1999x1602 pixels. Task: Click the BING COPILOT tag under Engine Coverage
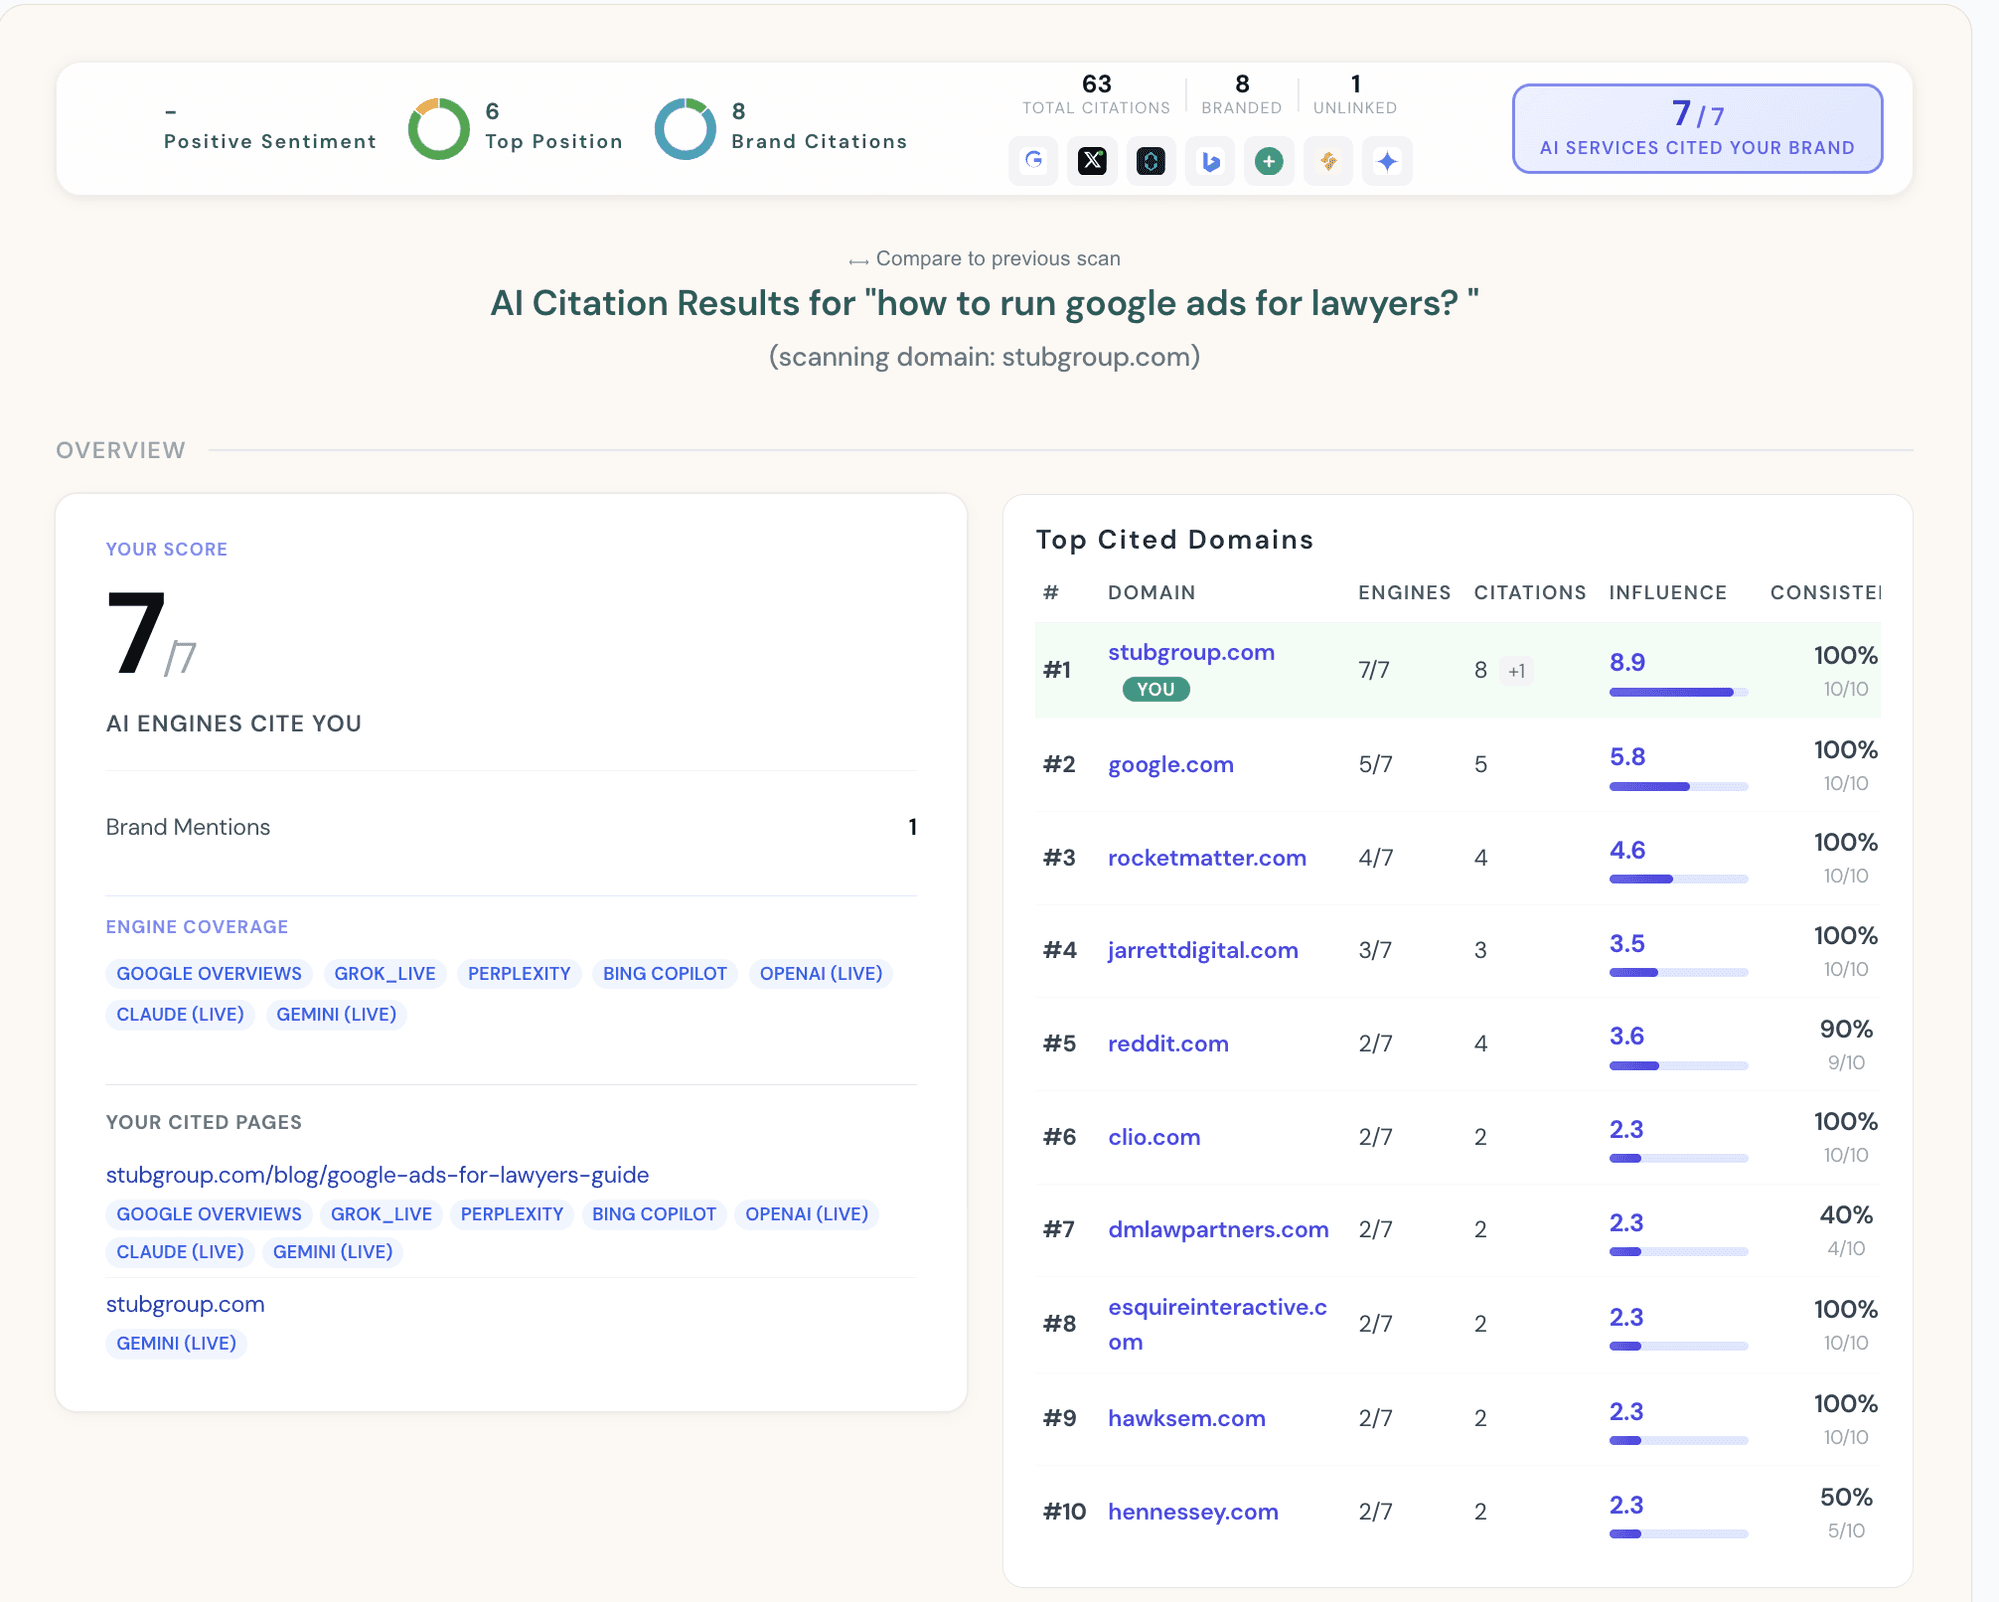click(x=665, y=974)
